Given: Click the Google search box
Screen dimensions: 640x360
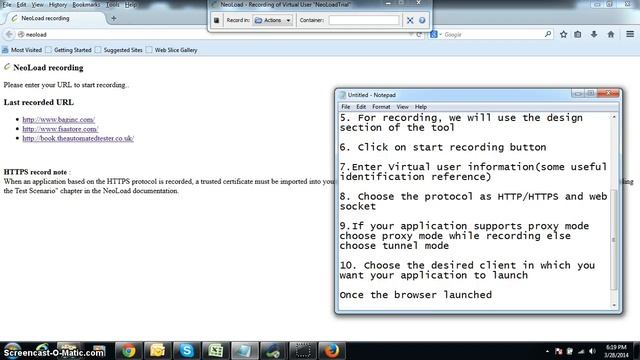Looking at the screenshot, I should tap(492, 35).
